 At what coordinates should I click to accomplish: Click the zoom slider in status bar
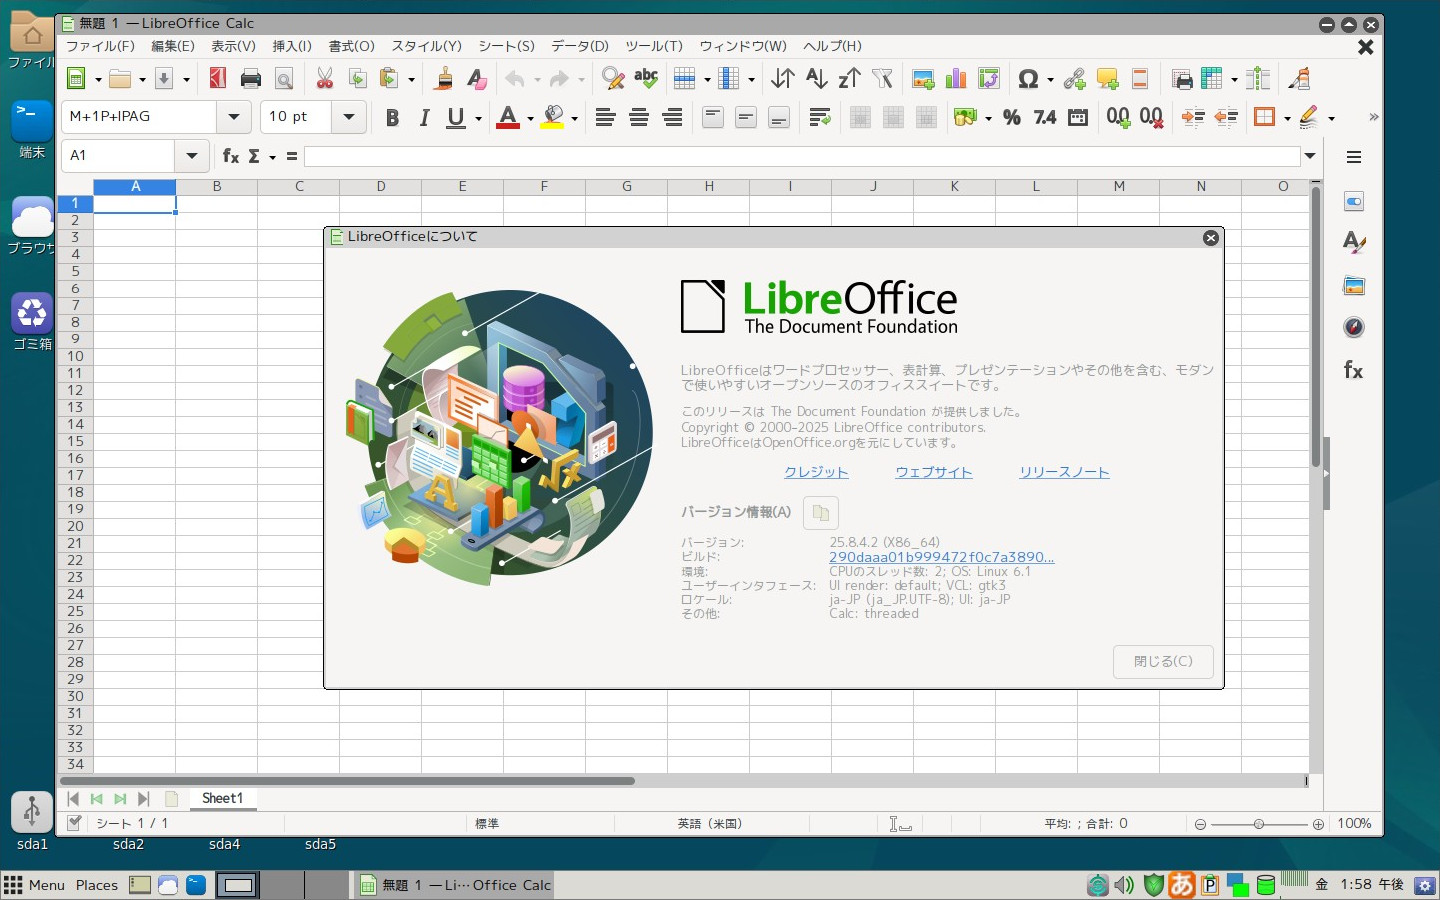[x=1258, y=824]
